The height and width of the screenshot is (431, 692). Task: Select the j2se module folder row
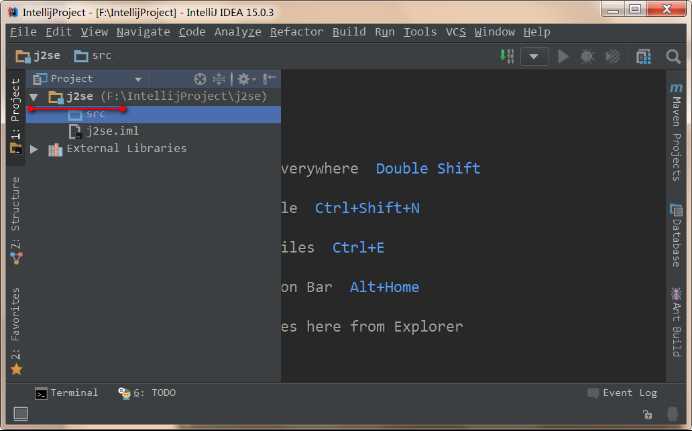(154, 97)
